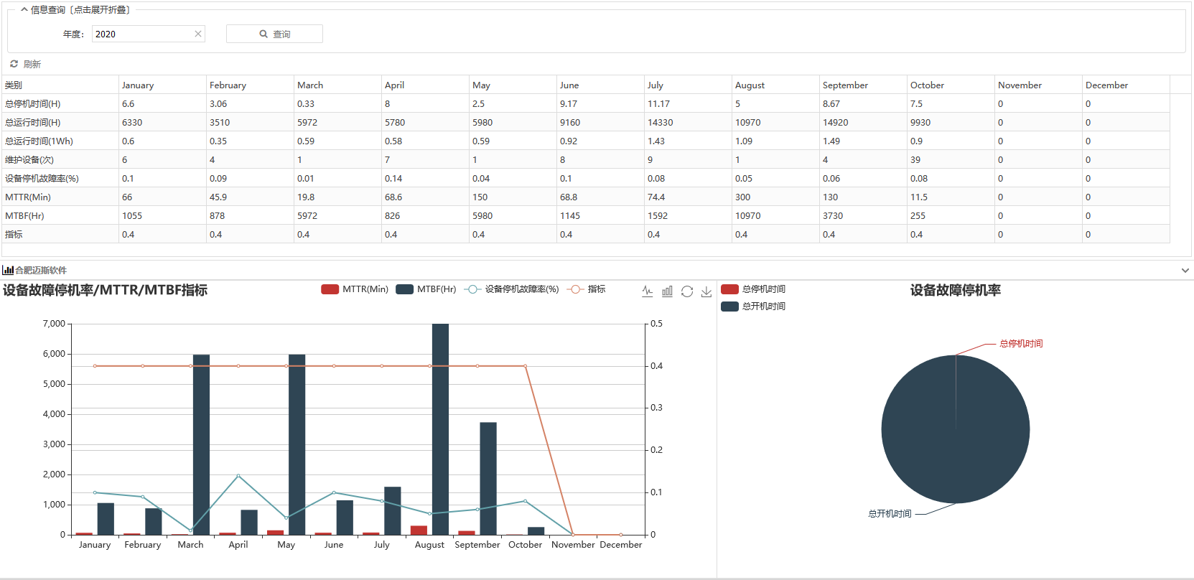Viewport: 1194px width, 580px height.
Task: Click the chart restore/refresh icon
Action: click(687, 291)
